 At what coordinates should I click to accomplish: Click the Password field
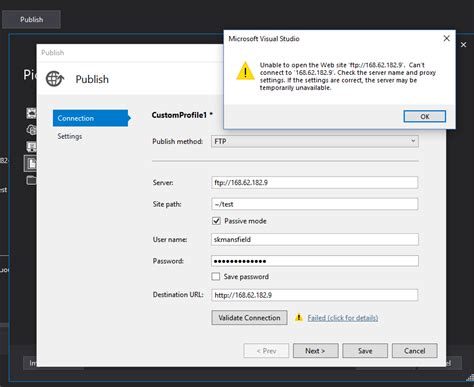(315, 261)
